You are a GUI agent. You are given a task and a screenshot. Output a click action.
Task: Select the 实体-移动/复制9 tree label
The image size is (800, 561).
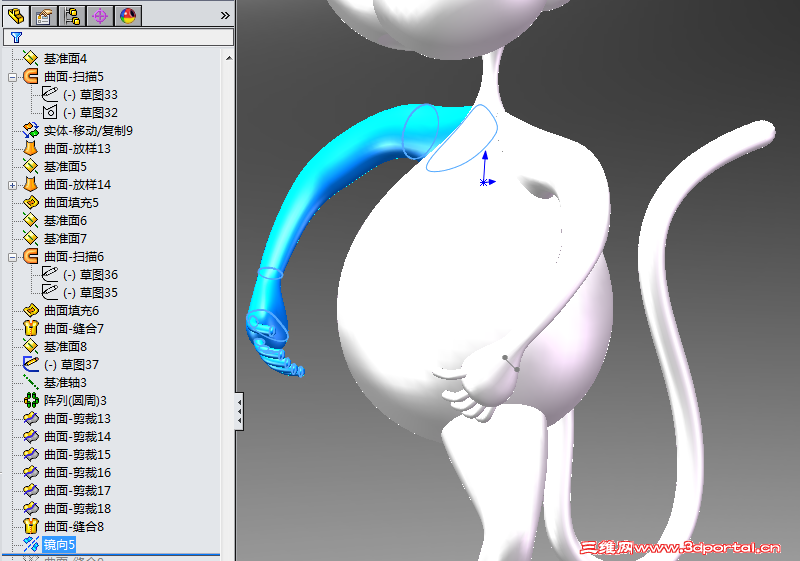pyautogui.click(x=88, y=131)
